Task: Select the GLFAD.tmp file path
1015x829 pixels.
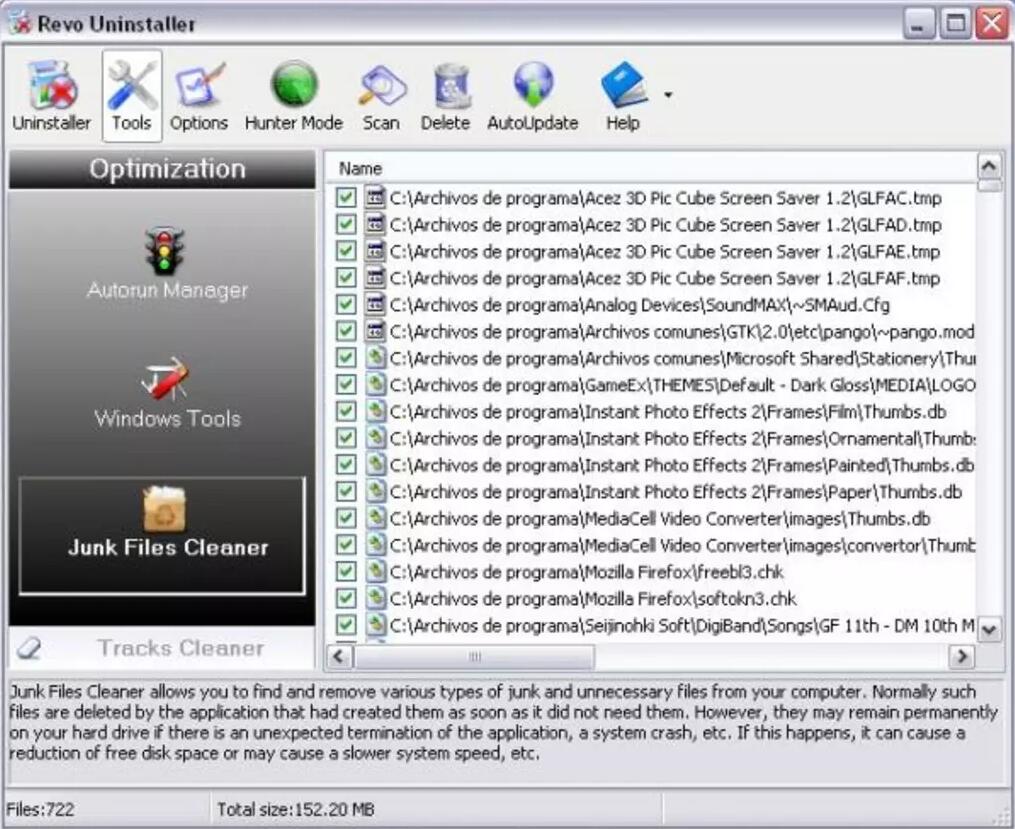Action: point(665,225)
